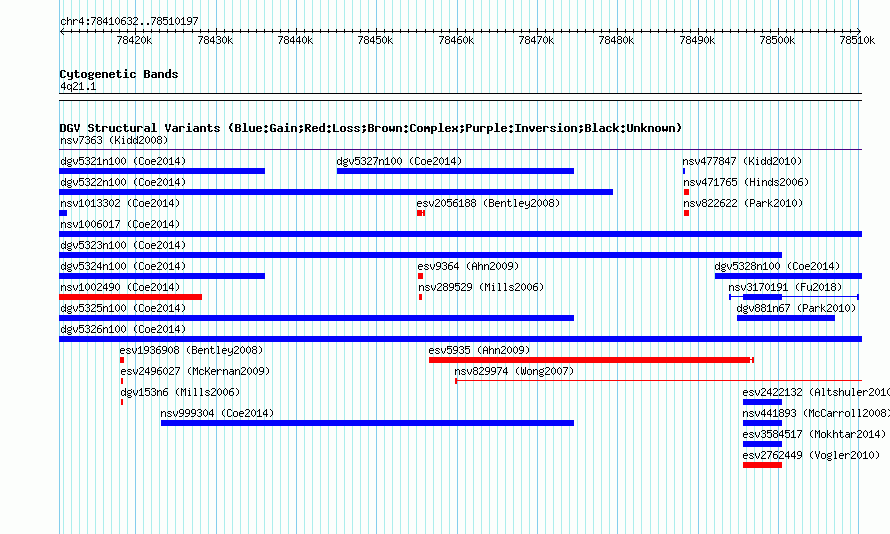
Task: Click the red dgv153n6 (Mills2006) marker
Action: pos(121,402)
